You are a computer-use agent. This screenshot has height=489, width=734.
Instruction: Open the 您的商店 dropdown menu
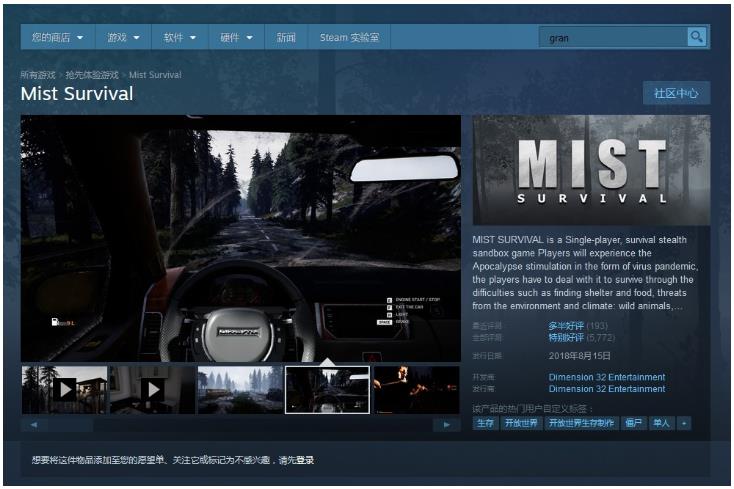pyautogui.click(x=56, y=38)
